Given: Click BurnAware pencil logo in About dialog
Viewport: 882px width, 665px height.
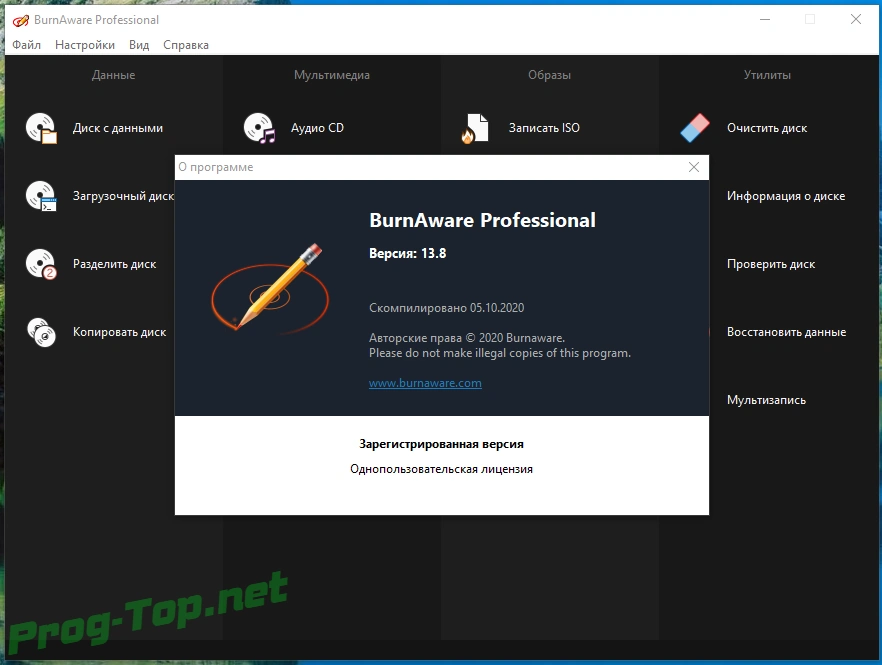Looking at the screenshot, I should click(x=270, y=287).
